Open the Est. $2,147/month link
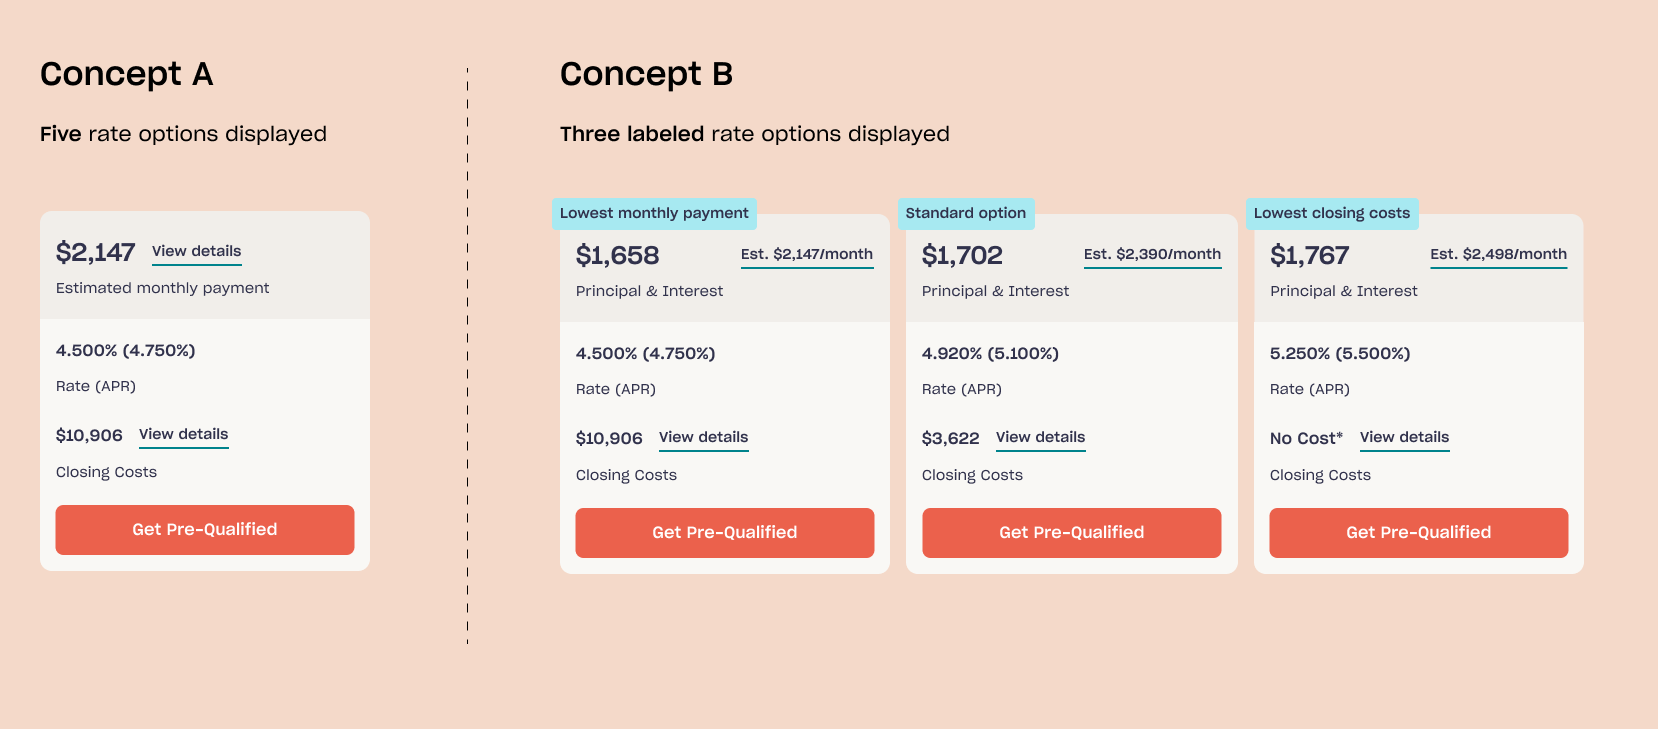 point(806,254)
